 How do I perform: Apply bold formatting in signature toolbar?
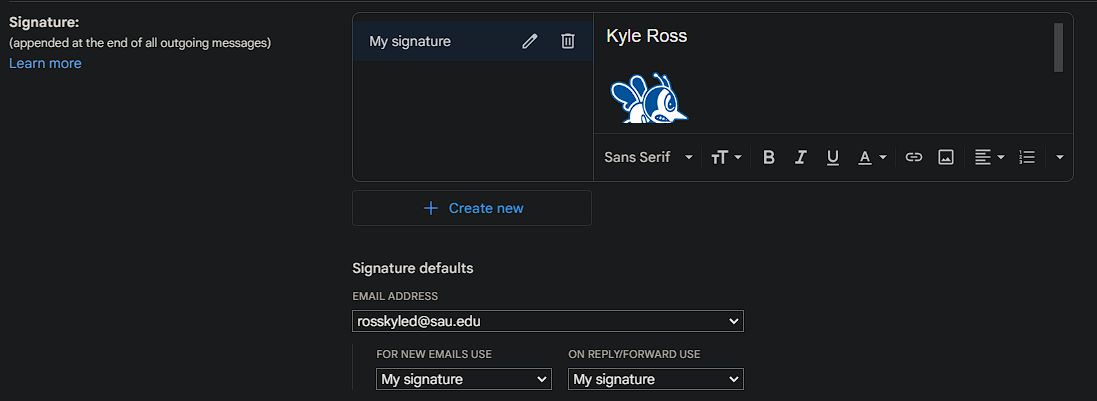(768, 157)
